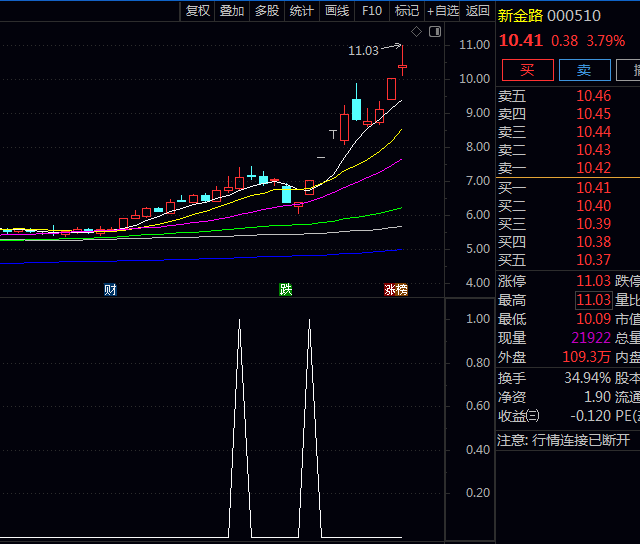Click the 卖一 price 10.42
This screenshot has width=640, height=544.
pyautogui.click(x=593, y=168)
